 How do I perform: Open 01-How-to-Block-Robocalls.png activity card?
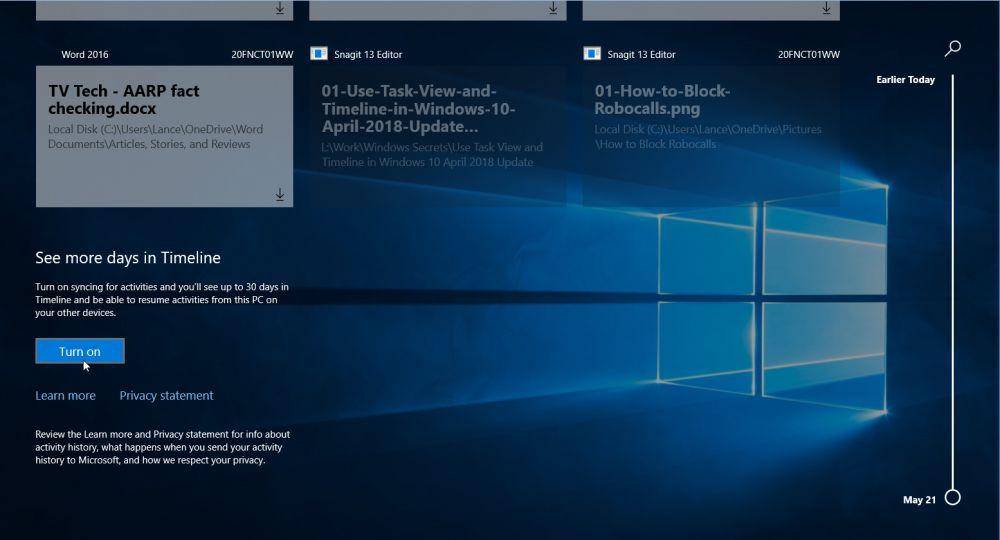click(x=711, y=136)
